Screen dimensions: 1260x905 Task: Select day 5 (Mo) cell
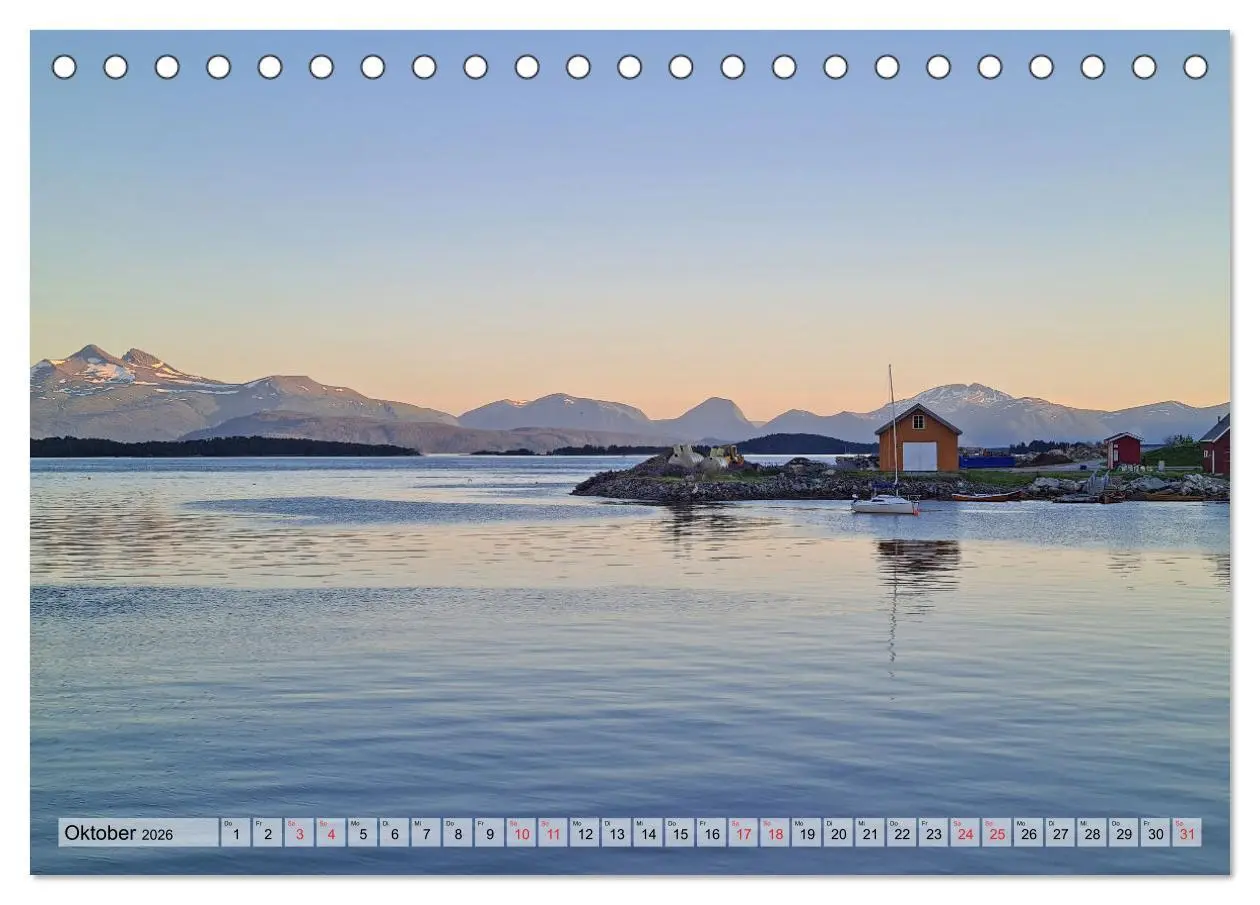362,833
